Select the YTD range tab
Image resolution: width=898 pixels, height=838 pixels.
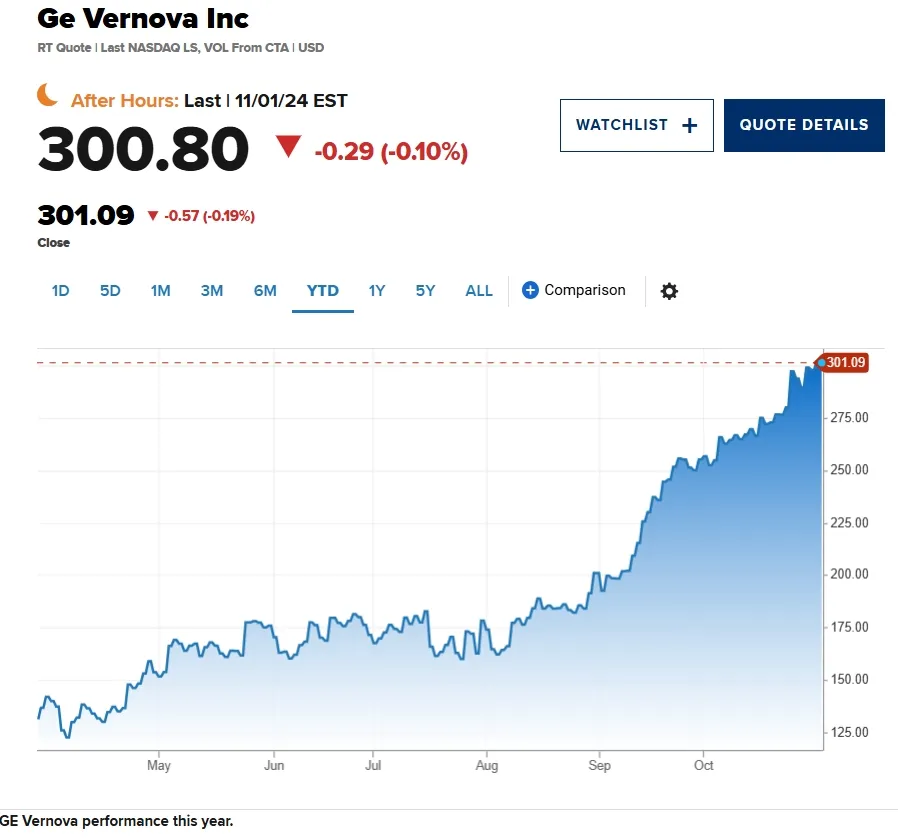(x=322, y=291)
